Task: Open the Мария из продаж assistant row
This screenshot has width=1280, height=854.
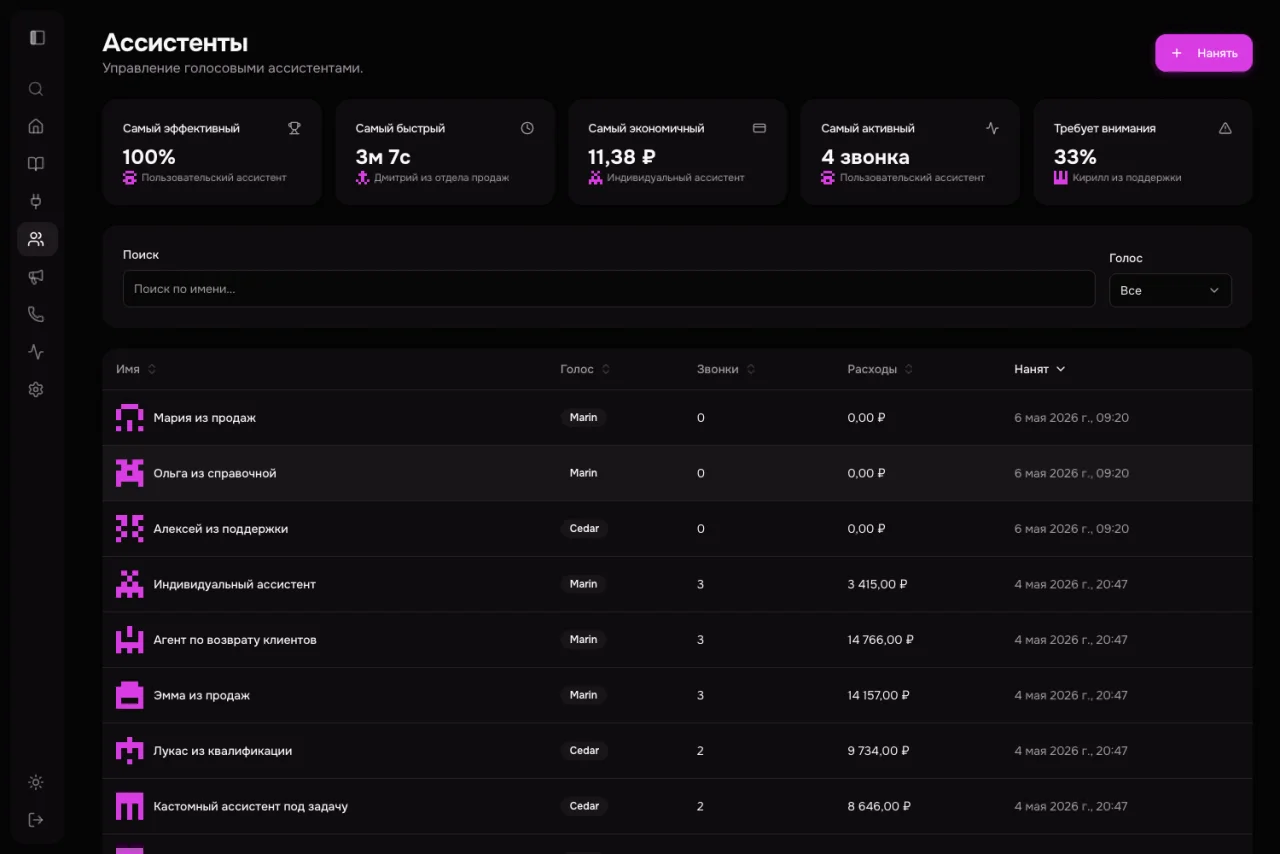Action: click(677, 418)
